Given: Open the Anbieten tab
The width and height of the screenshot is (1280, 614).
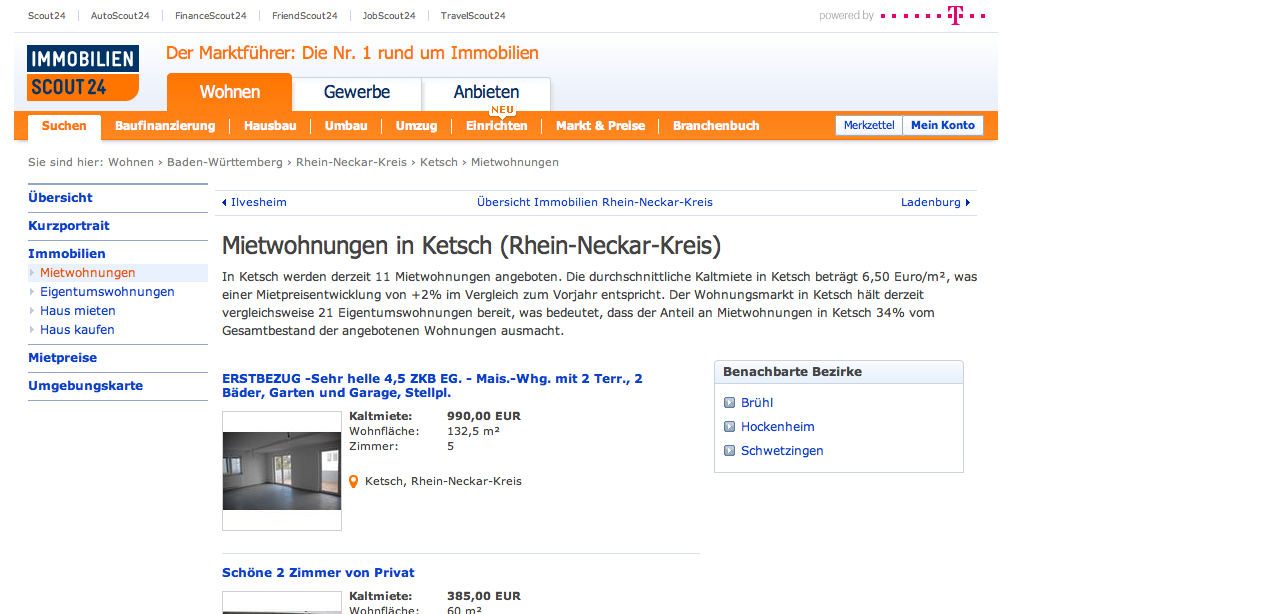Looking at the screenshot, I should (x=486, y=93).
